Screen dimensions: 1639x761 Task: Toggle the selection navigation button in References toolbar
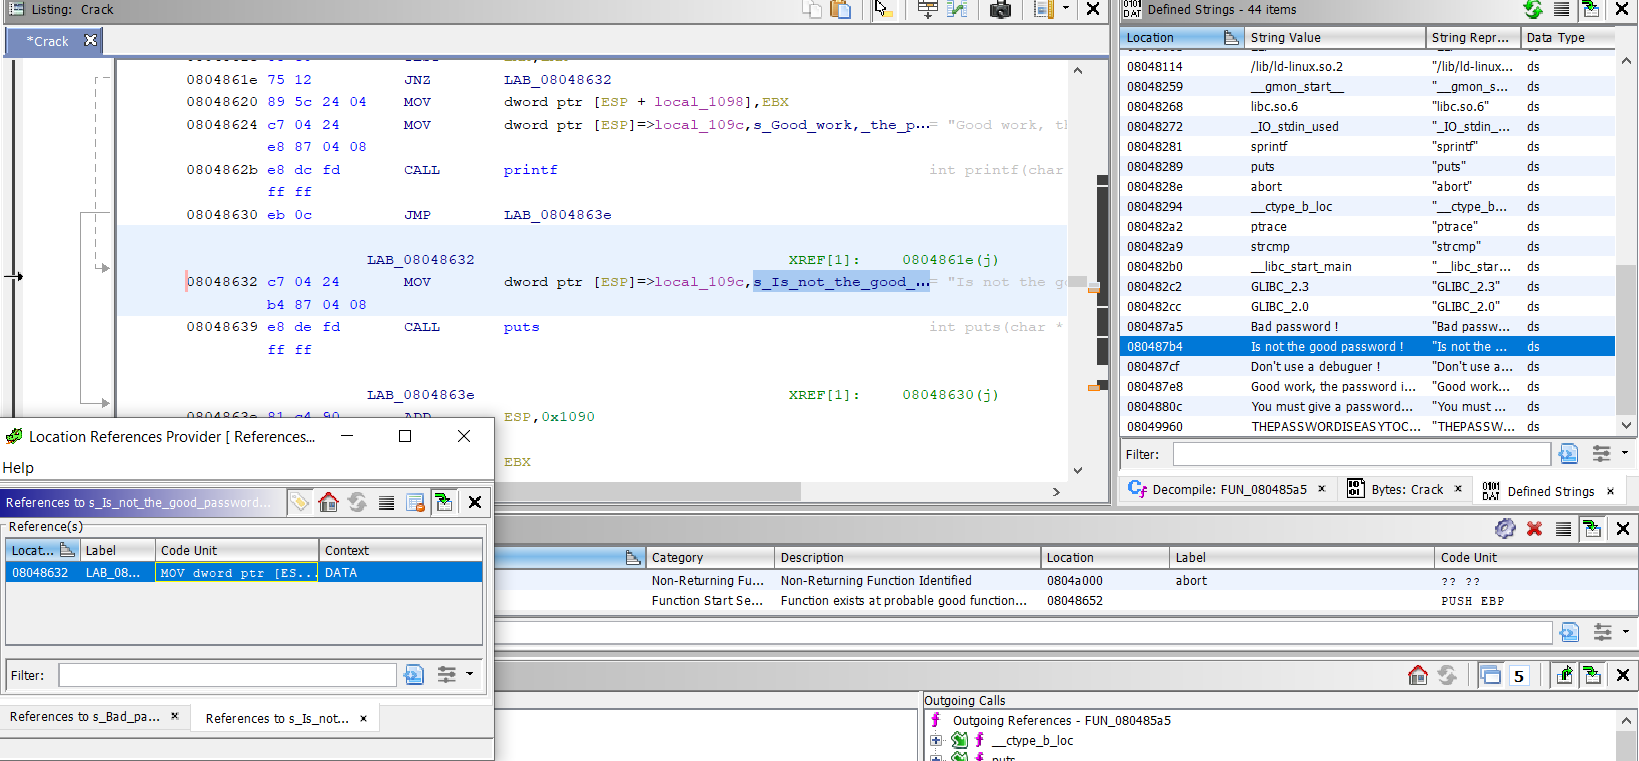(x=443, y=503)
